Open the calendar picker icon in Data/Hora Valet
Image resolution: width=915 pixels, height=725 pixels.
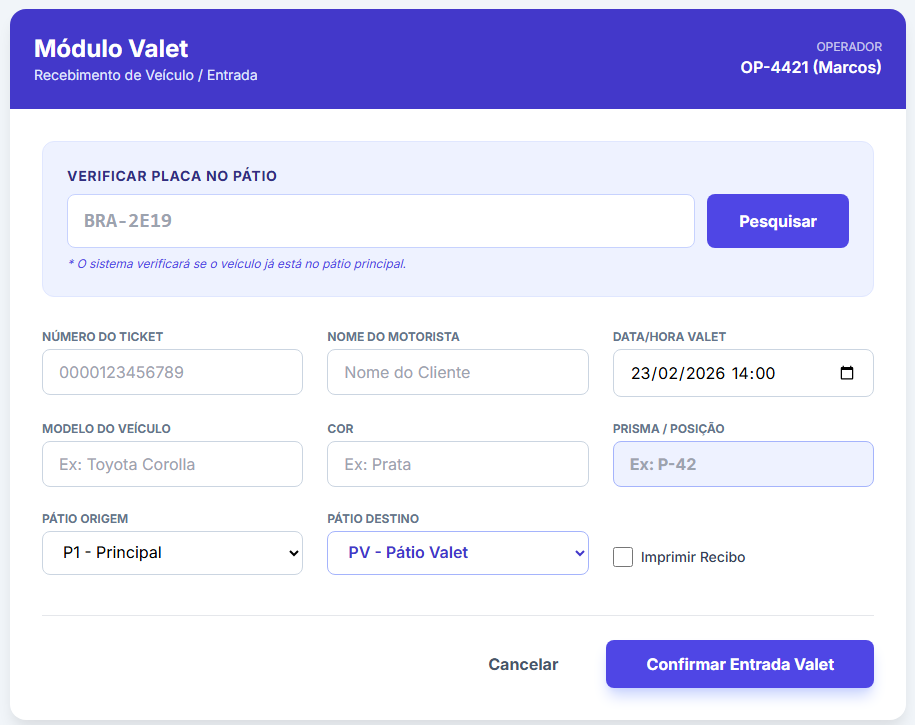(847, 373)
